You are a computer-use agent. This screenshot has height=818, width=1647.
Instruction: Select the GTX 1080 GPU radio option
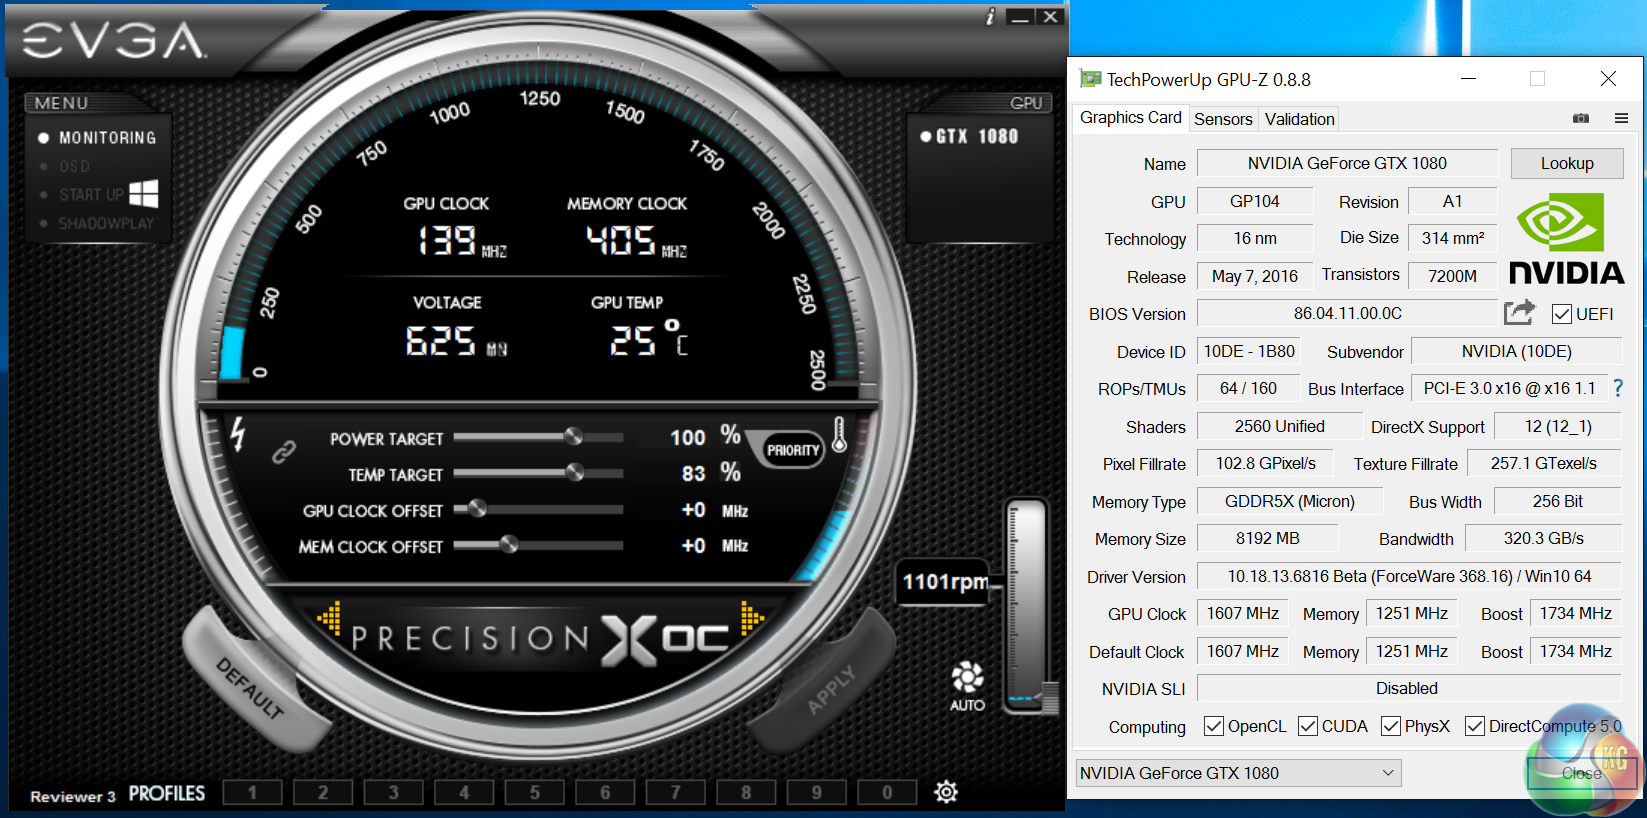[x=926, y=136]
